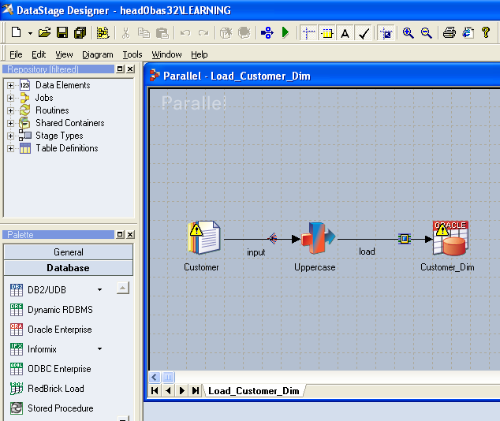The height and width of the screenshot is (421, 500).
Task: Toggle the stage validation markers button
Action: click(387, 33)
